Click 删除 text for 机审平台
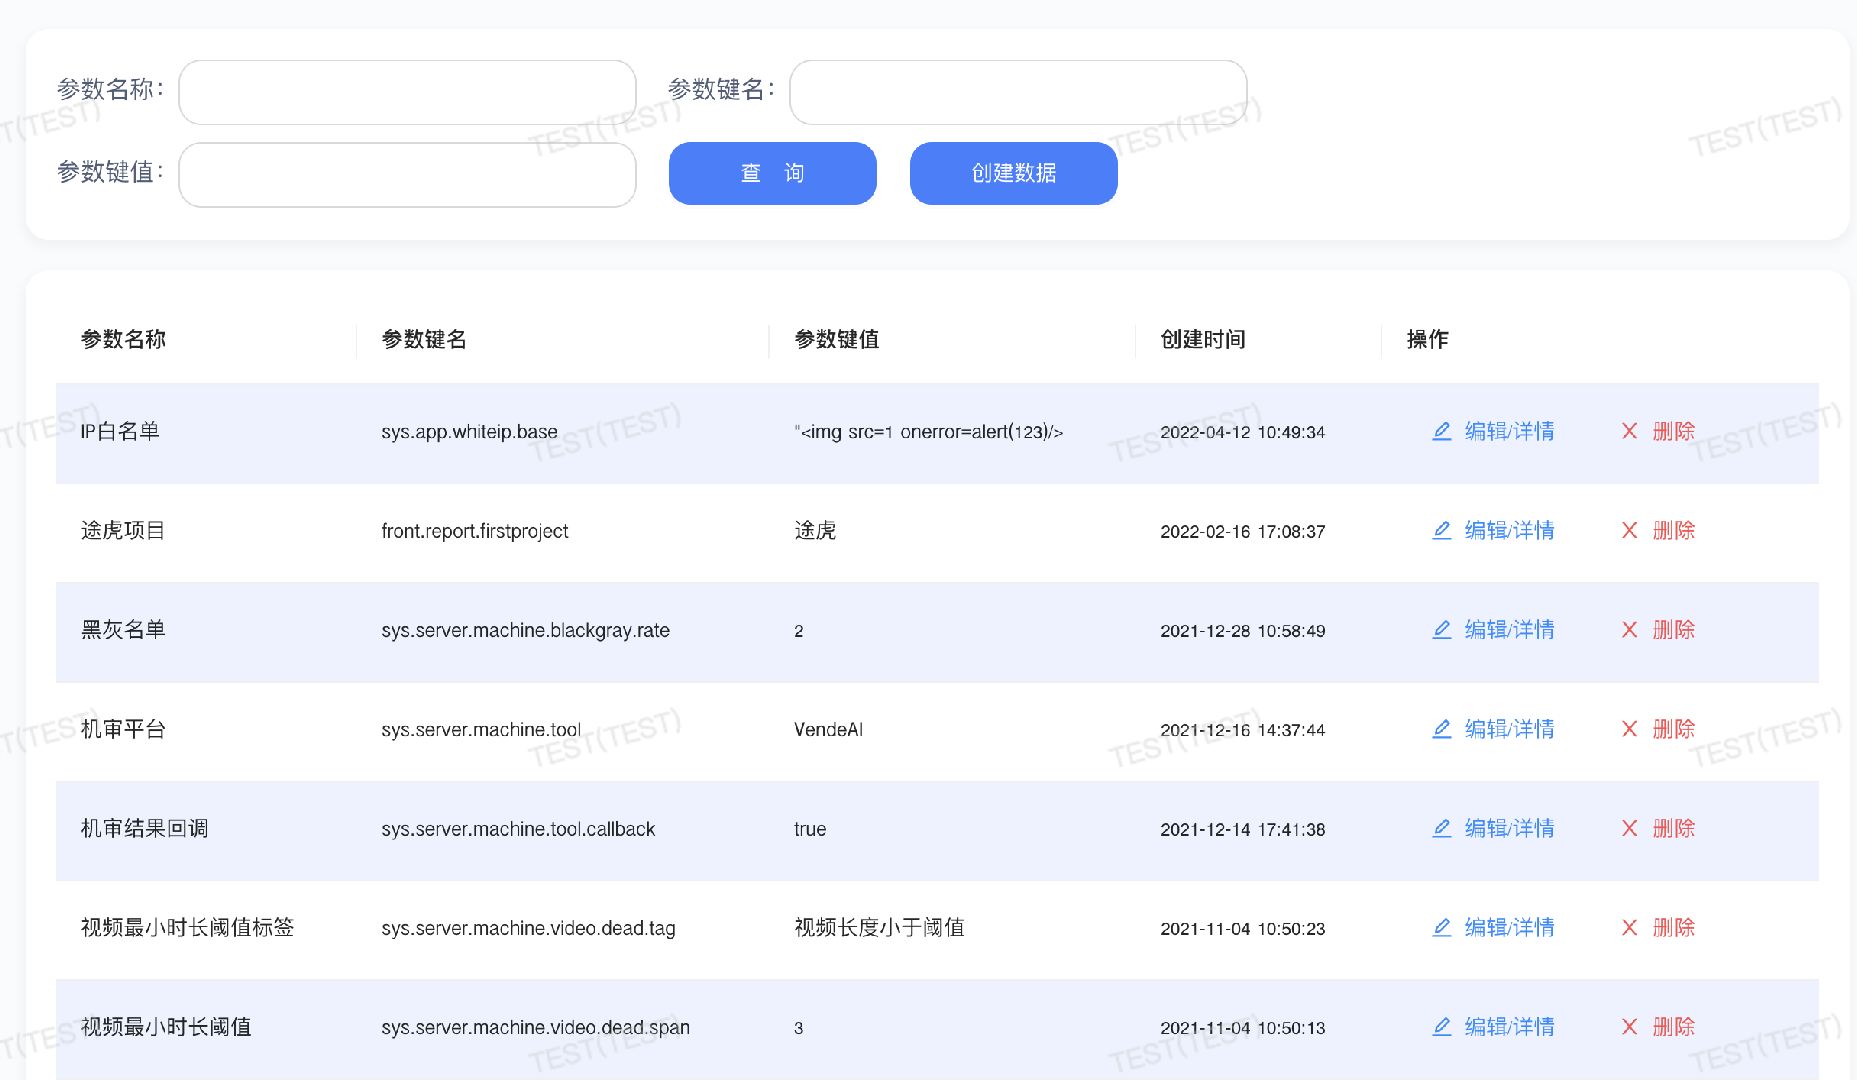The image size is (1857, 1080). (x=1674, y=729)
